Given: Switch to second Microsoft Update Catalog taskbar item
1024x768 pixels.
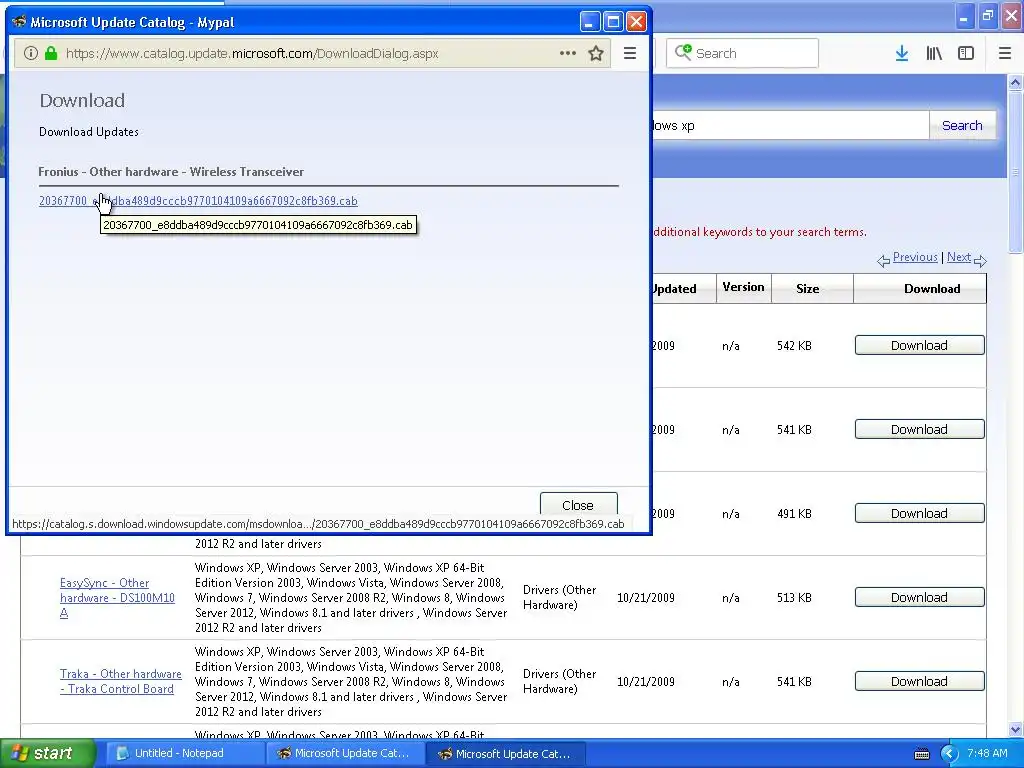Looking at the screenshot, I should coord(505,754).
